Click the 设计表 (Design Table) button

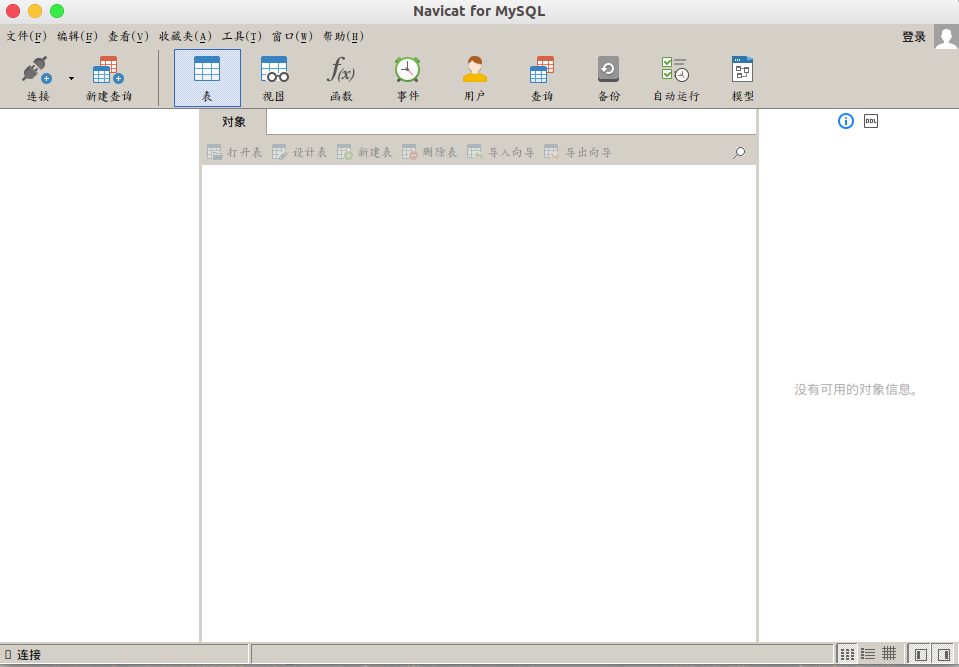(300, 152)
